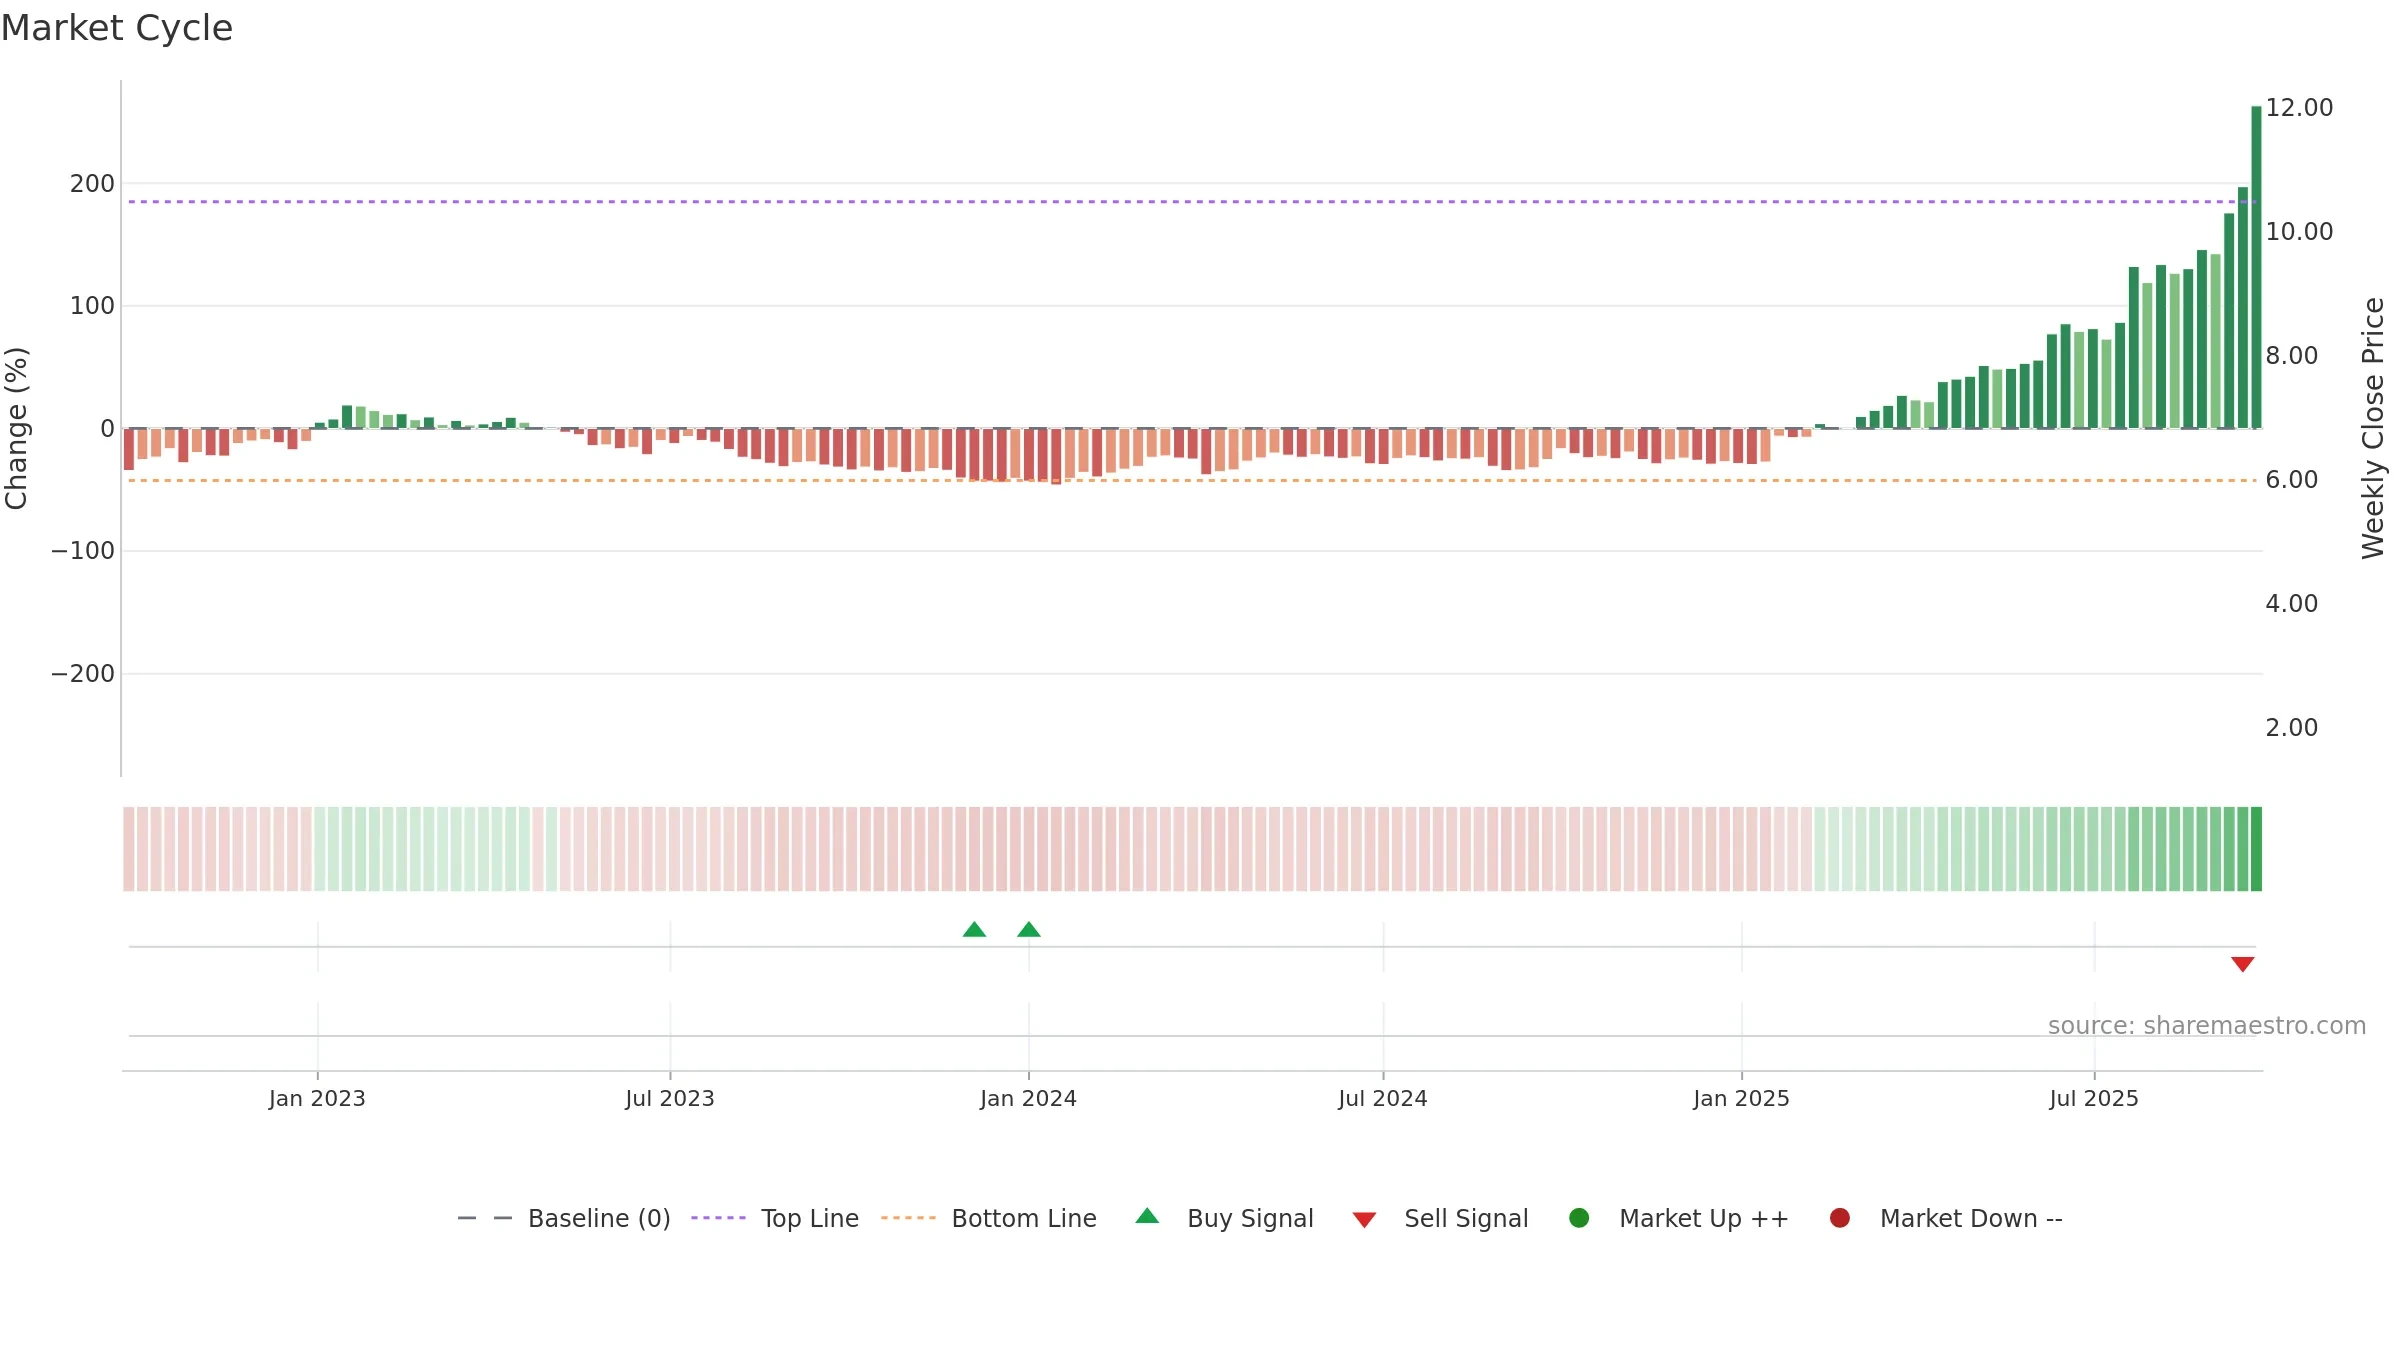The height and width of the screenshot is (1350, 2400).
Task: Toggle the Baseline (0) legend entry
Action: click(564, 1218)
